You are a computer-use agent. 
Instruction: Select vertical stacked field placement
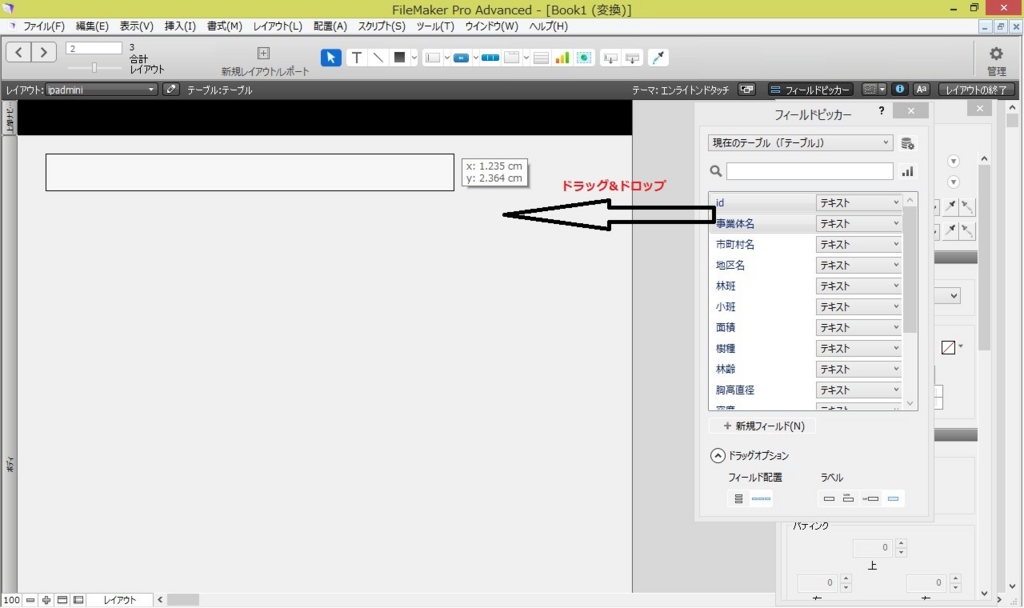pos(739,499)
